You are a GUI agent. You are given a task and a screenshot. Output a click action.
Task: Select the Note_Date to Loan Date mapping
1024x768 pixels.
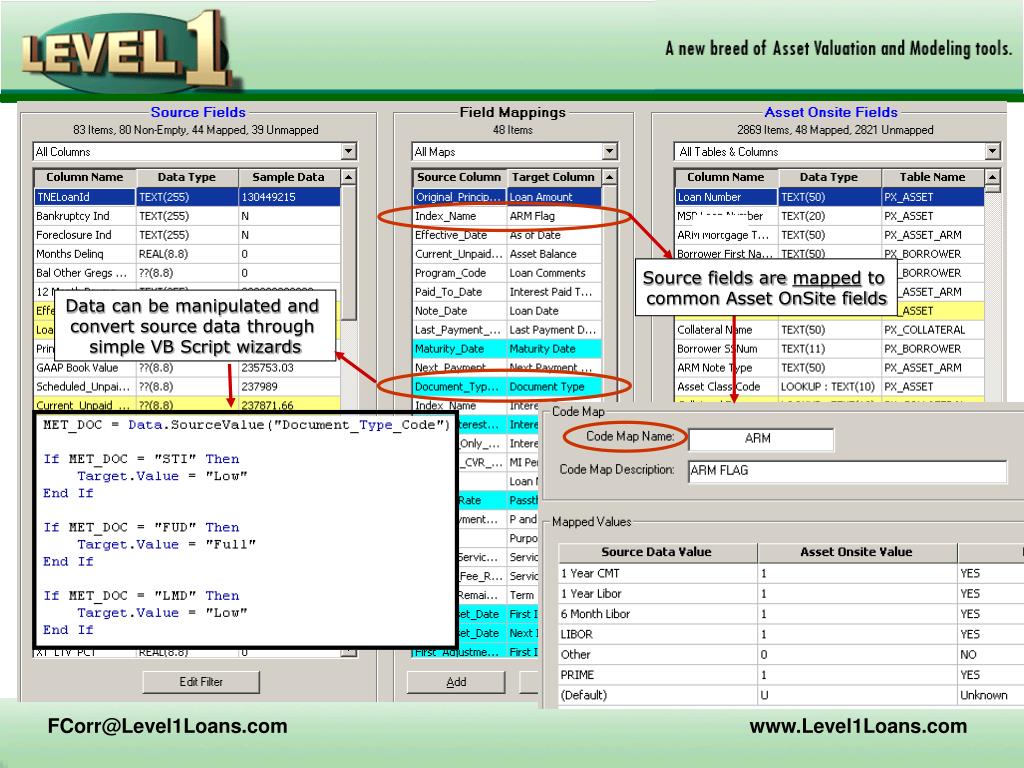507,311
